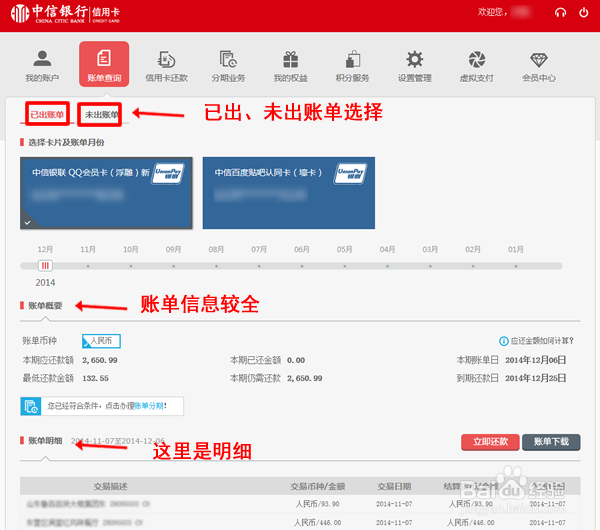
Task: Open 会员中心 diamond member center icon
Action: [539, 65]
